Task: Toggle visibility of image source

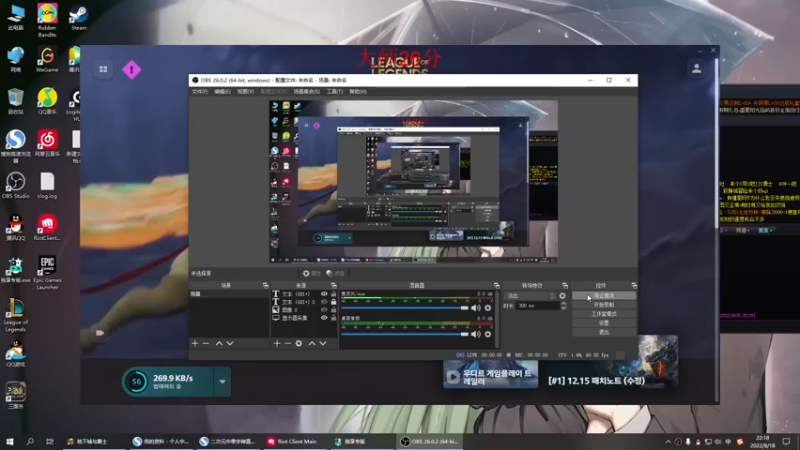Action: click(324, 310)
